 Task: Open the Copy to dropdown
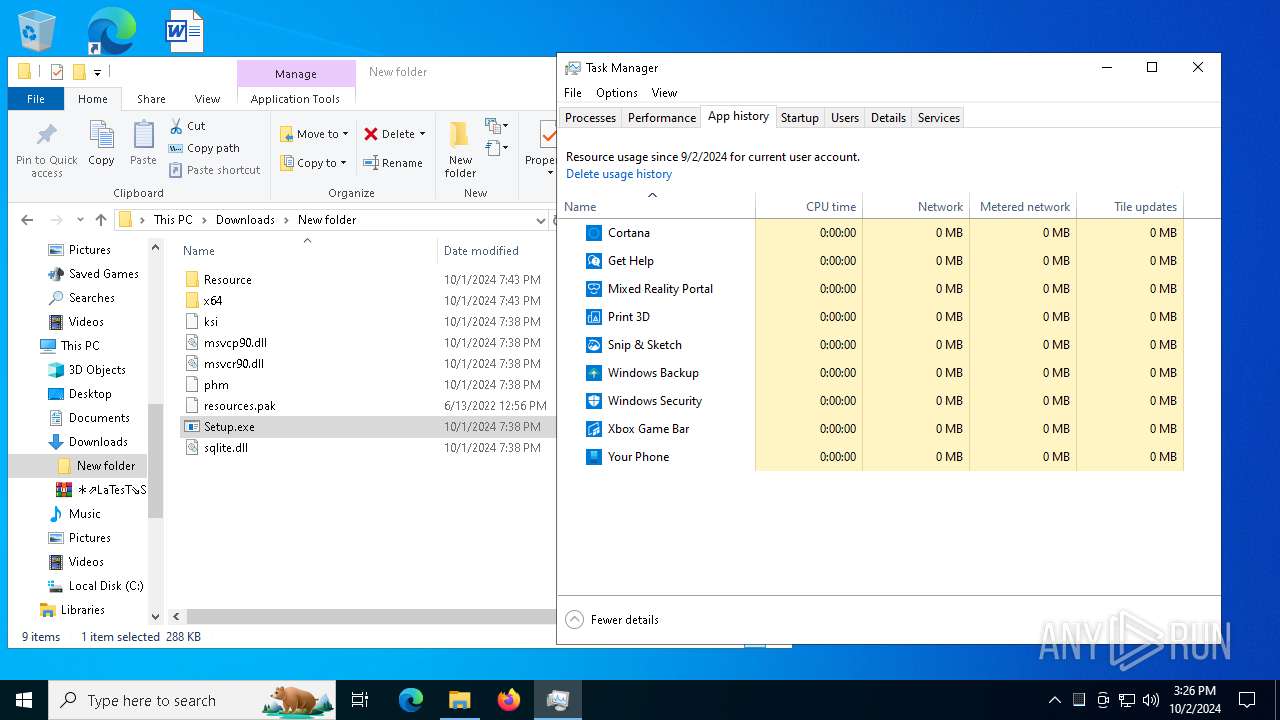click(314, 163)
